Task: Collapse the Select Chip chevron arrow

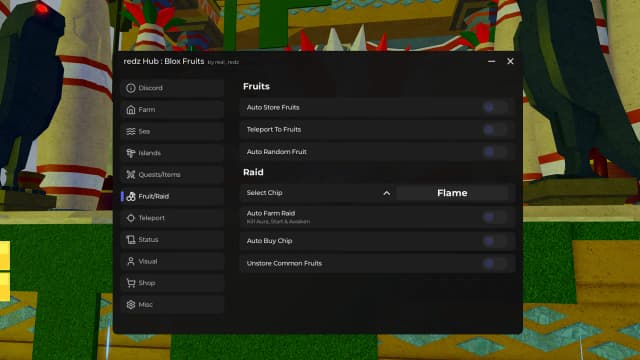Action: [x=387, y=193]
